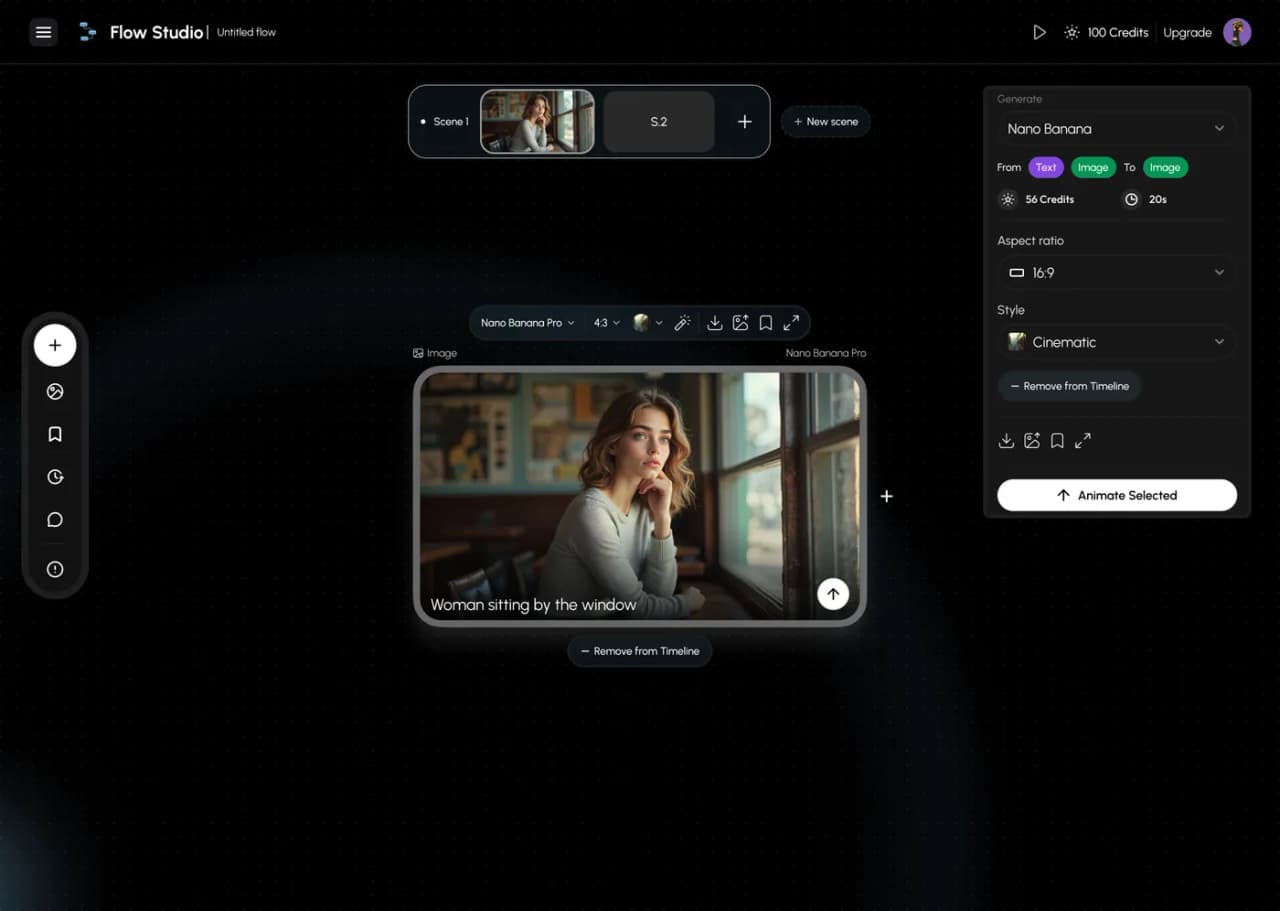Click bookmark icon in Generate panel
Viewport: 1280px width, 911px height.
click(x=1057, y=440)
